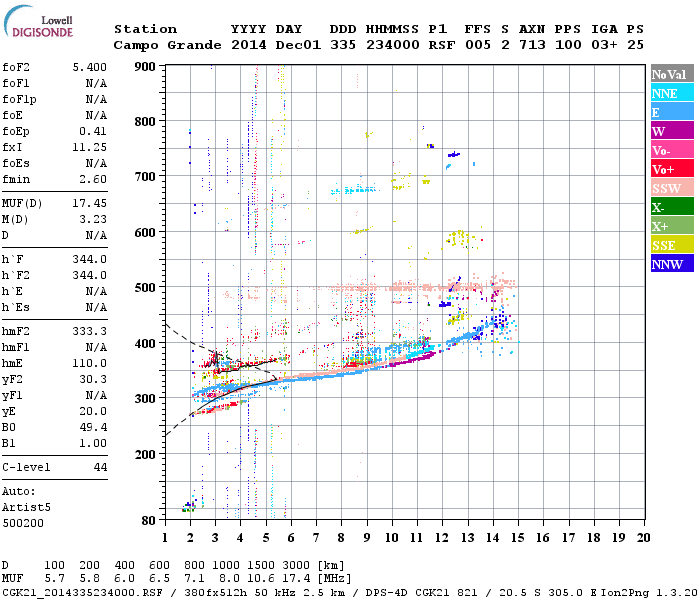The height and width of the screenshot is (600, 700).
Task: Click the B1 value 1.00
Action: tap(93, 444)
